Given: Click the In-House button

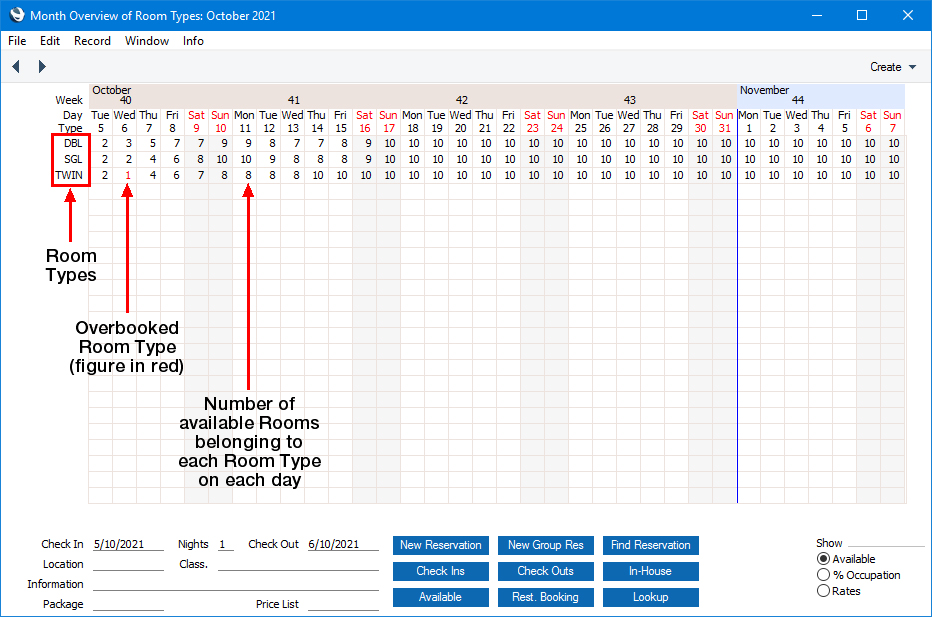Looking at the screenshot, I should 651,571.
